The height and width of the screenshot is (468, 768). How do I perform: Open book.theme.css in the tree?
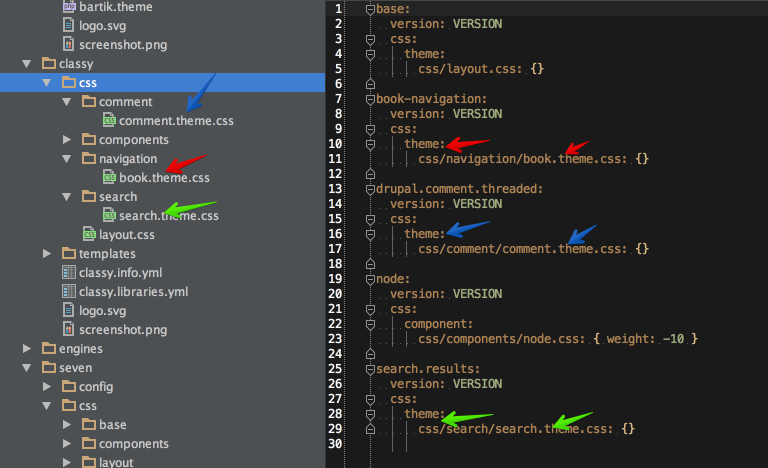pyautogui.click(x=164, y=177)
